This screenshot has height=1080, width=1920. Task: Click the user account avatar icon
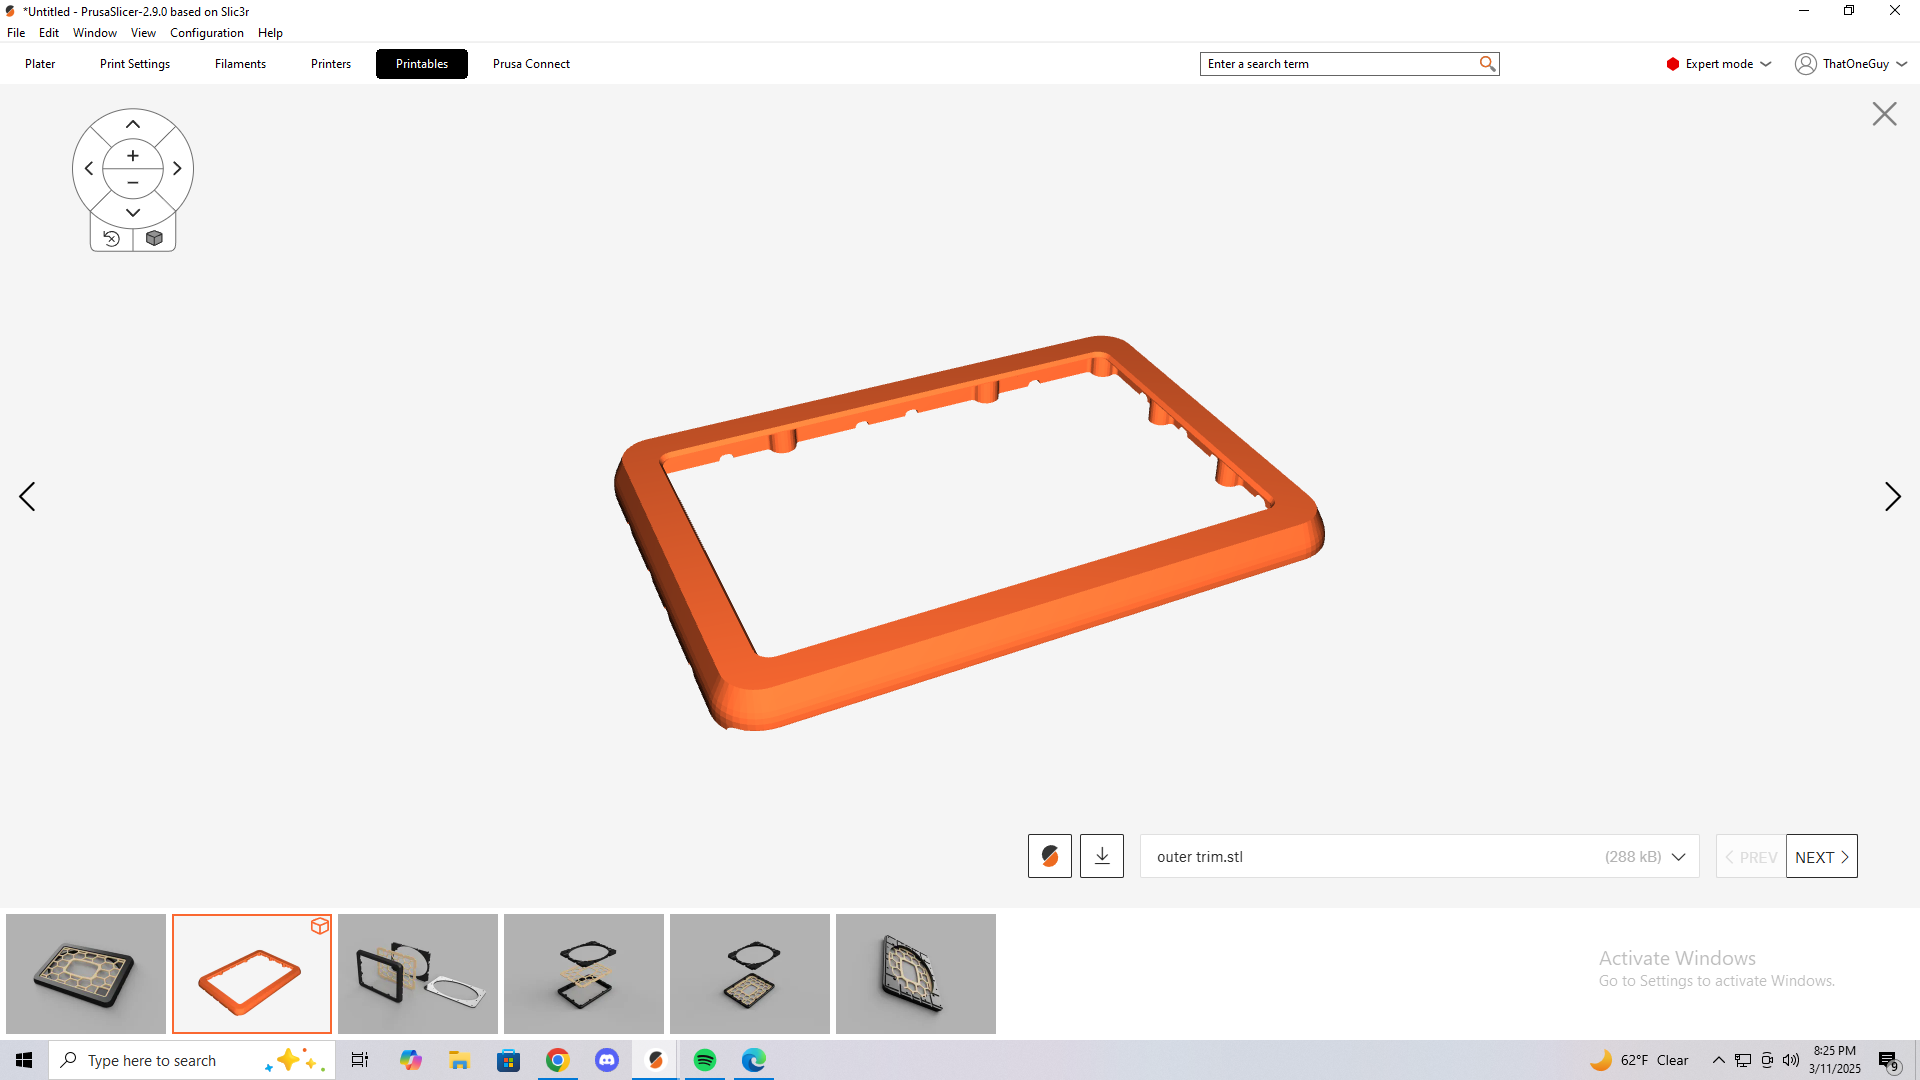(1805, 64)
